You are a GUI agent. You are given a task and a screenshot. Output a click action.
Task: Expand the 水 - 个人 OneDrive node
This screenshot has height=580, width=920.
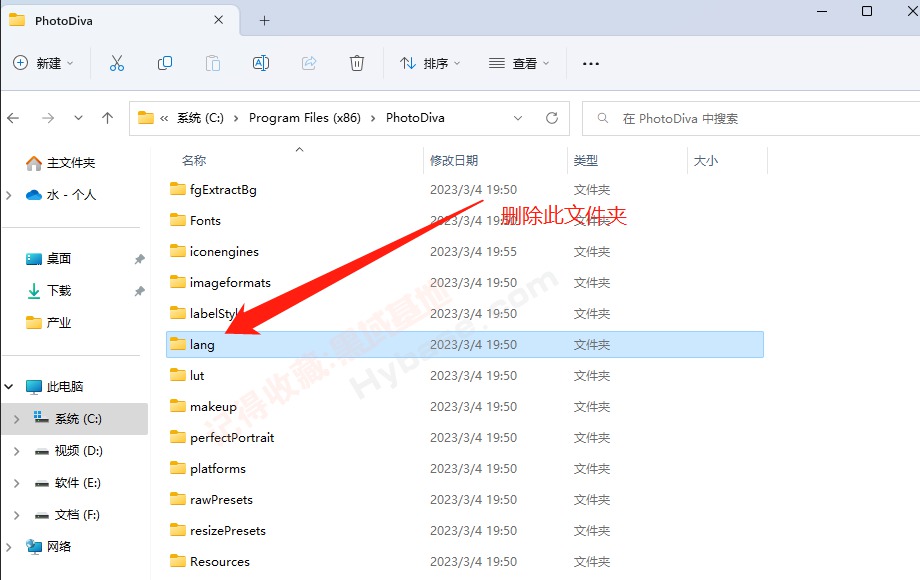(x=9, y=195)
